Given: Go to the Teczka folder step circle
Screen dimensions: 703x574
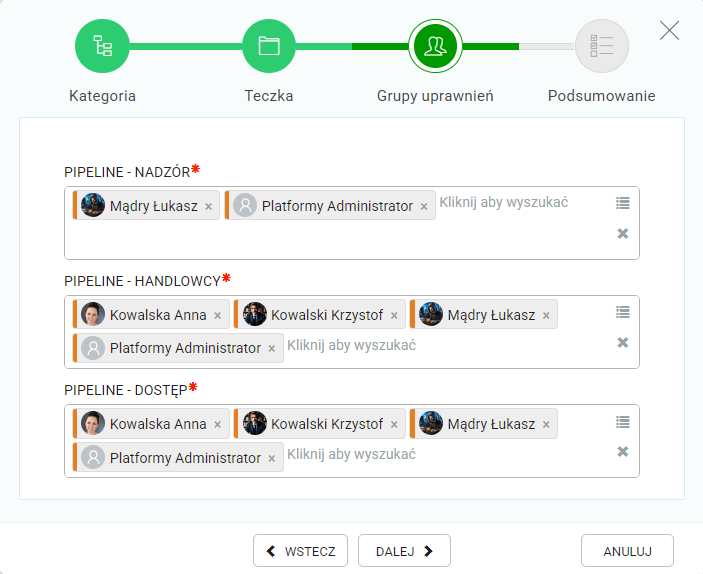Looking at the screenshot, I should (x=269, y=46).
